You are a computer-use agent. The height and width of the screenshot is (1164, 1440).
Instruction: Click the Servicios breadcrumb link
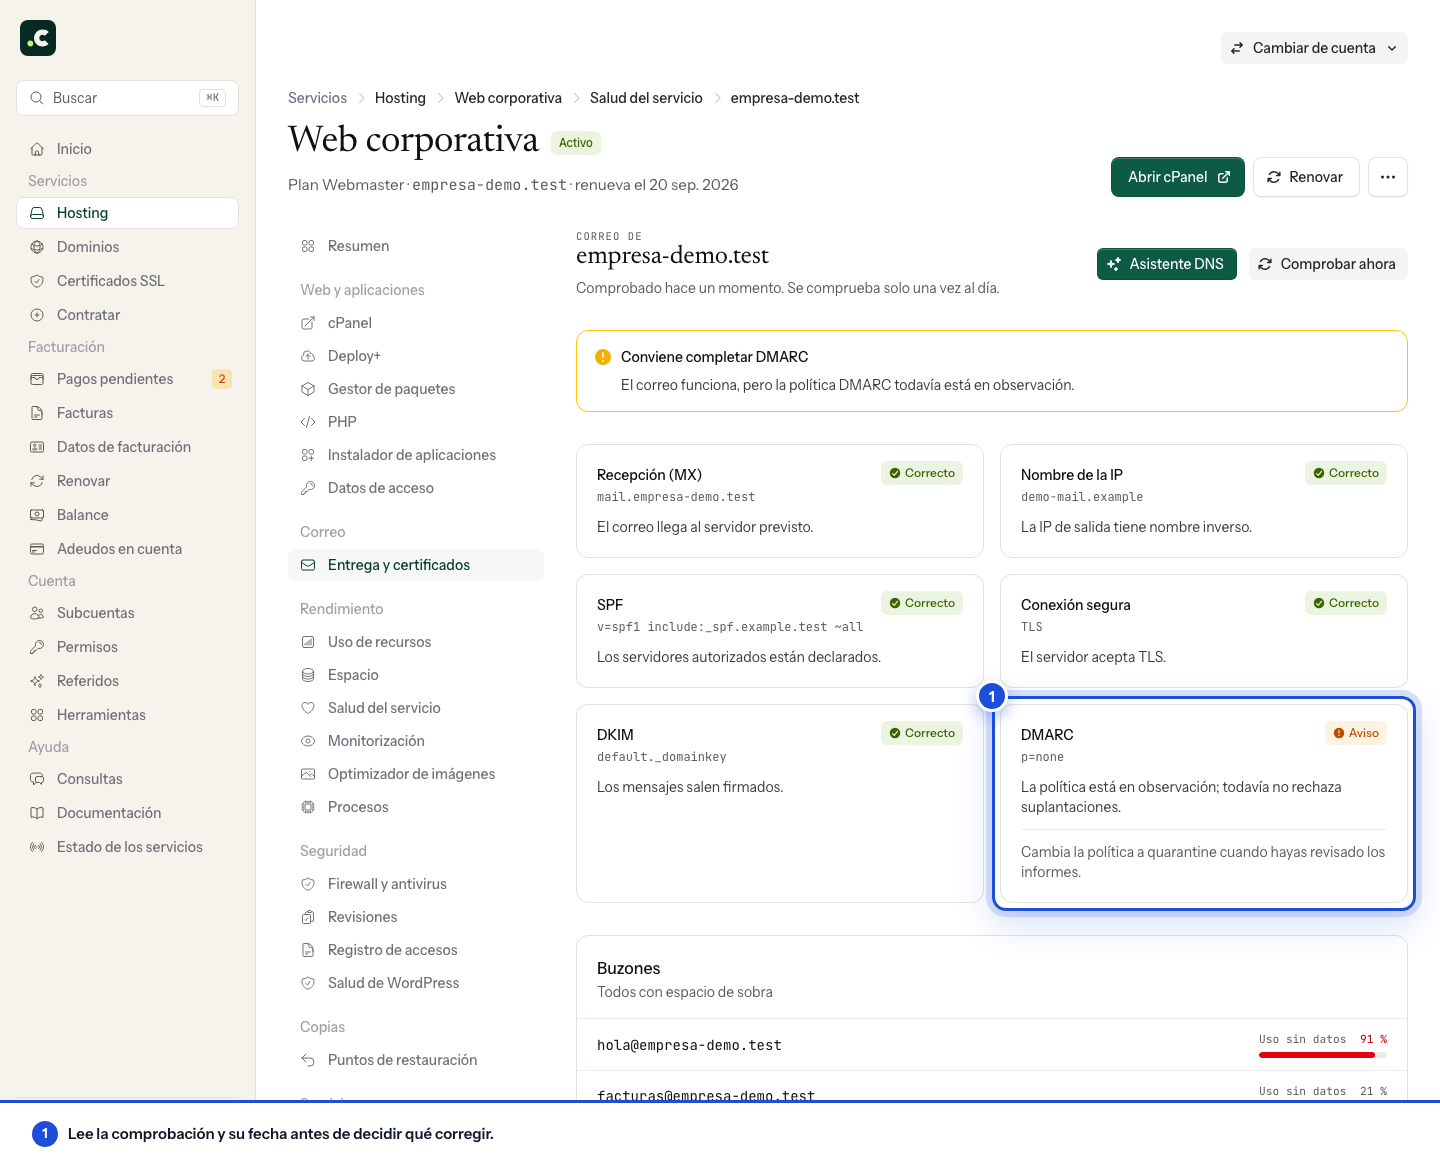click(317, 98)
